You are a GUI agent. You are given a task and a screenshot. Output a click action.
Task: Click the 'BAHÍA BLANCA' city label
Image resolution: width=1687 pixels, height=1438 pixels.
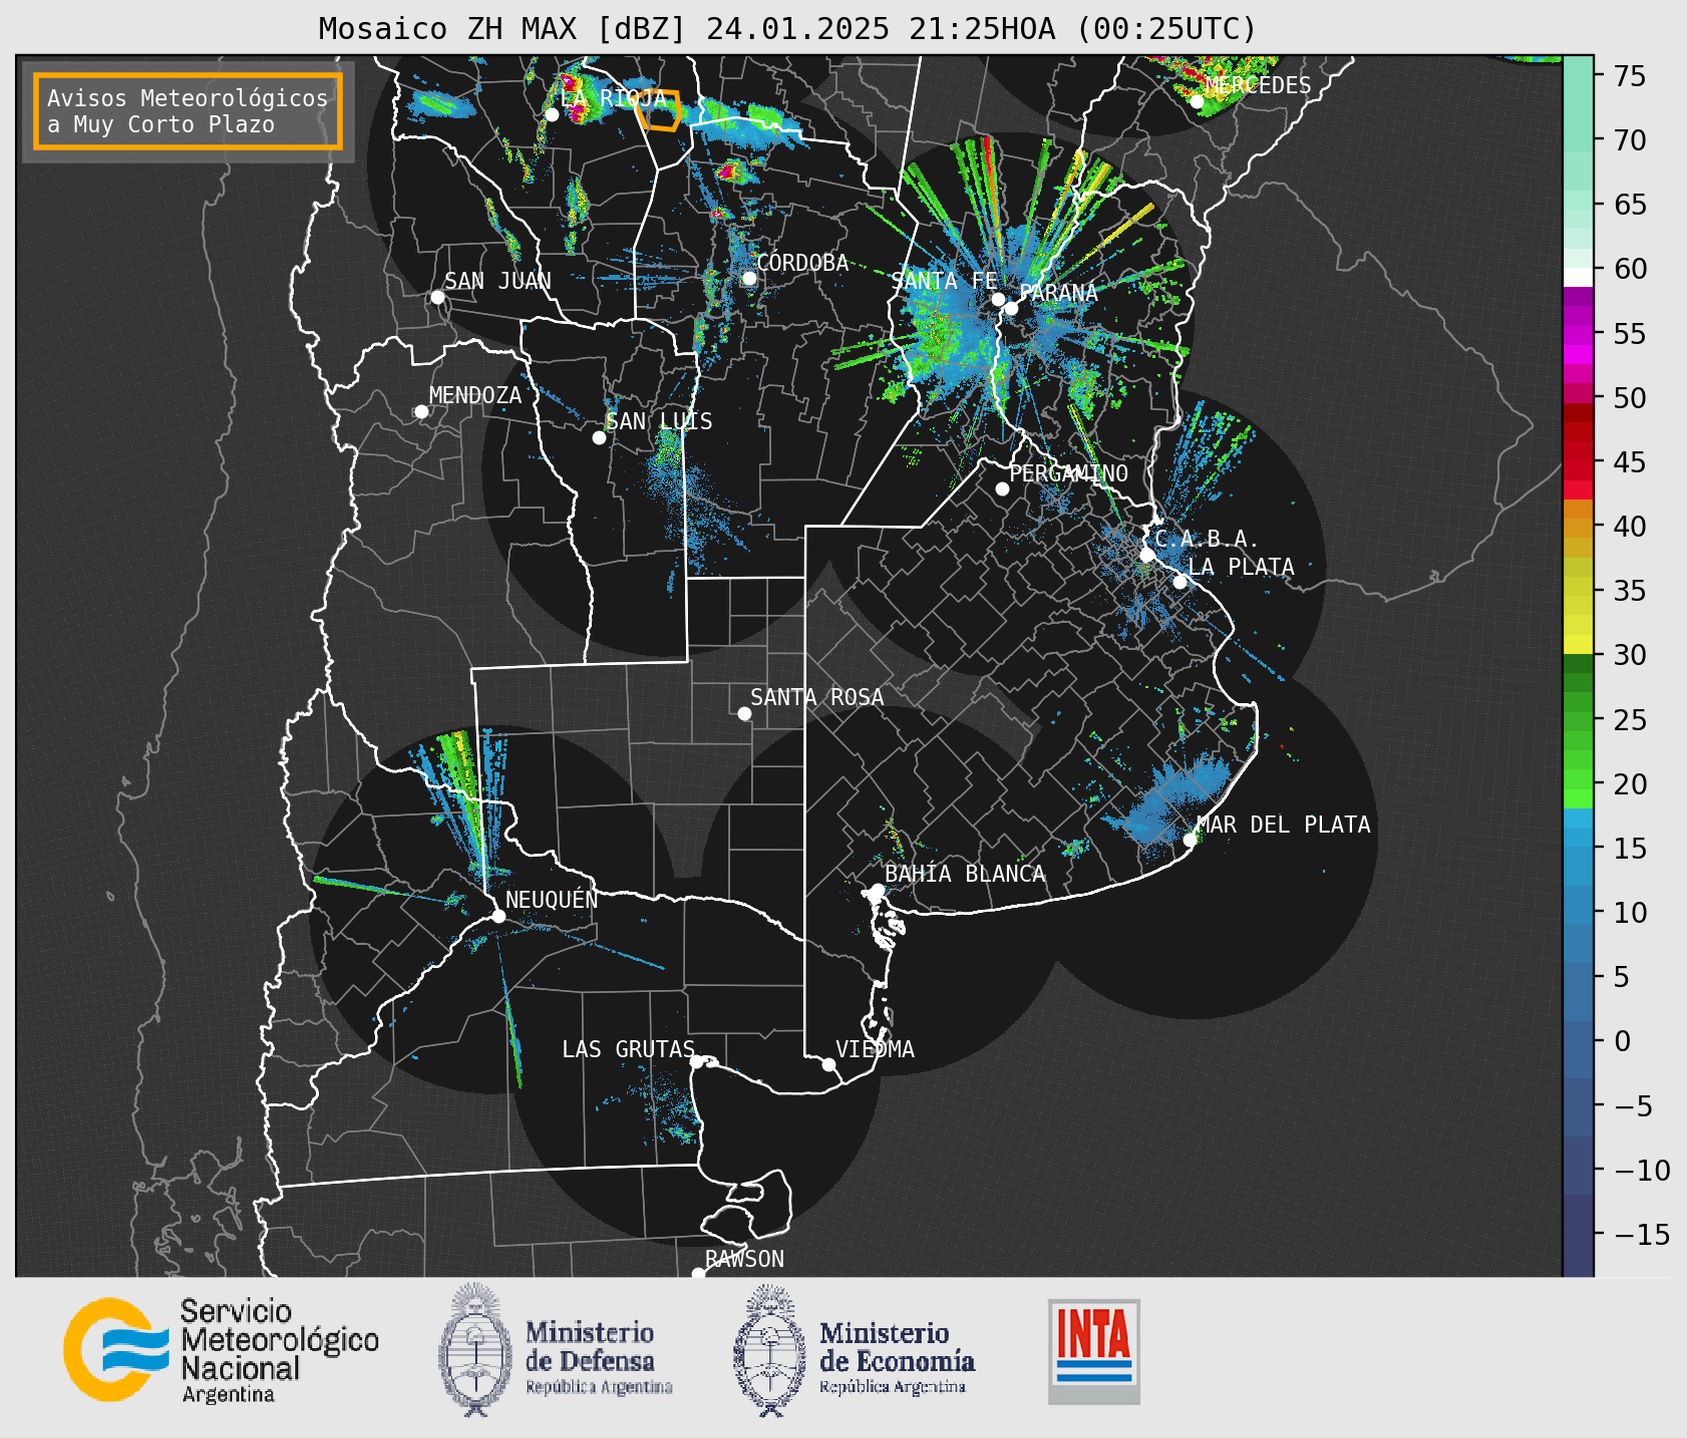[965, 874]
